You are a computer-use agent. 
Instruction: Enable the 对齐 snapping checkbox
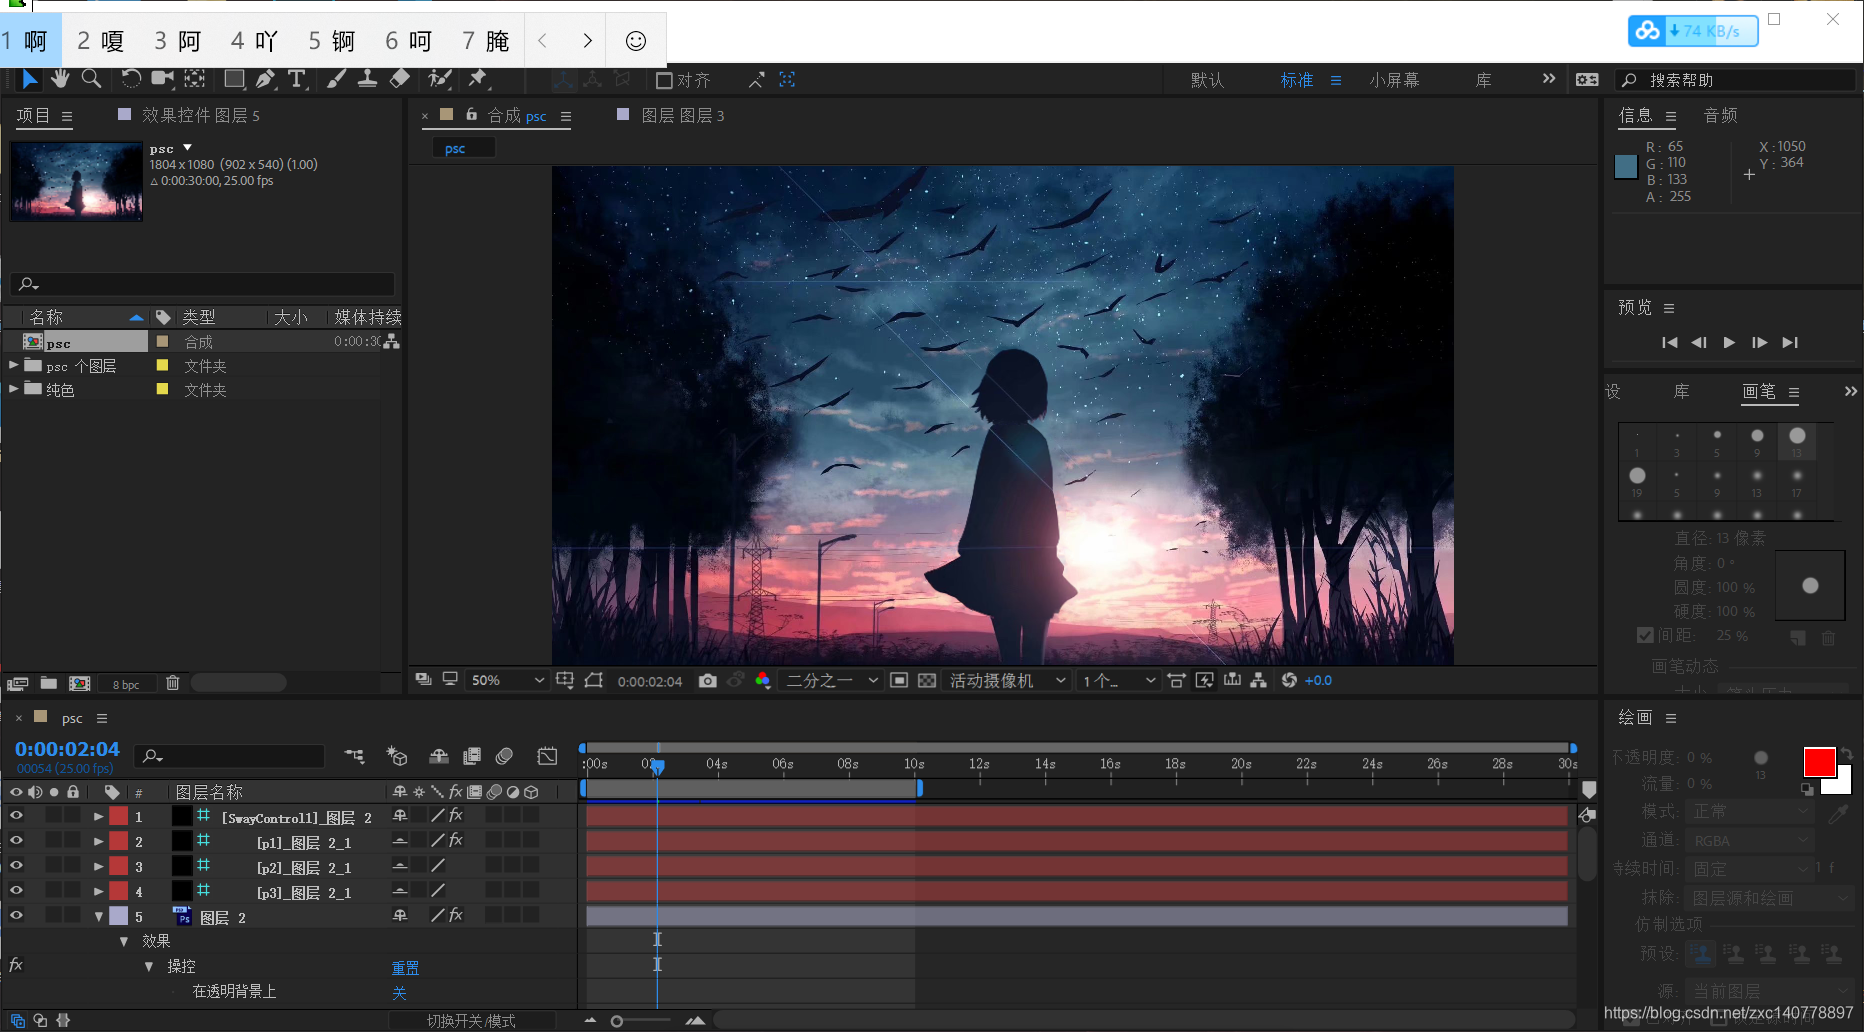pos(664,81)
